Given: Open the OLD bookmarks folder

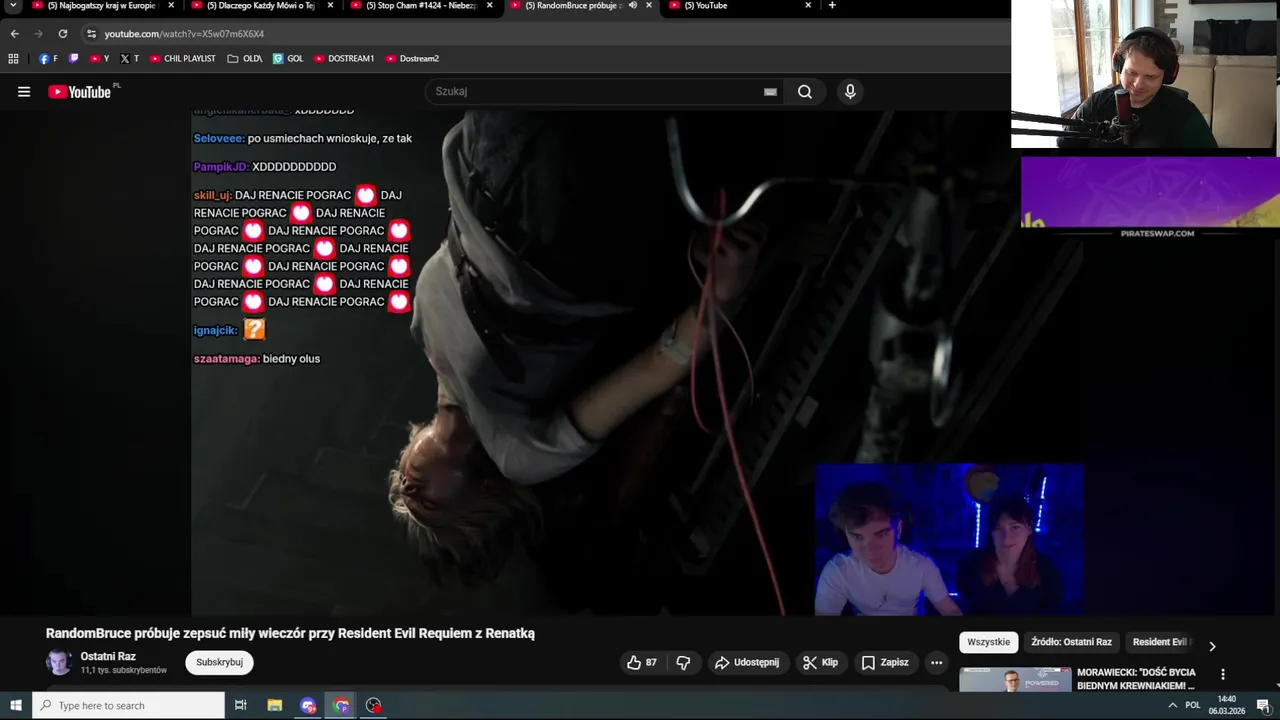Looking at the screenshot, I should [245, 59].
